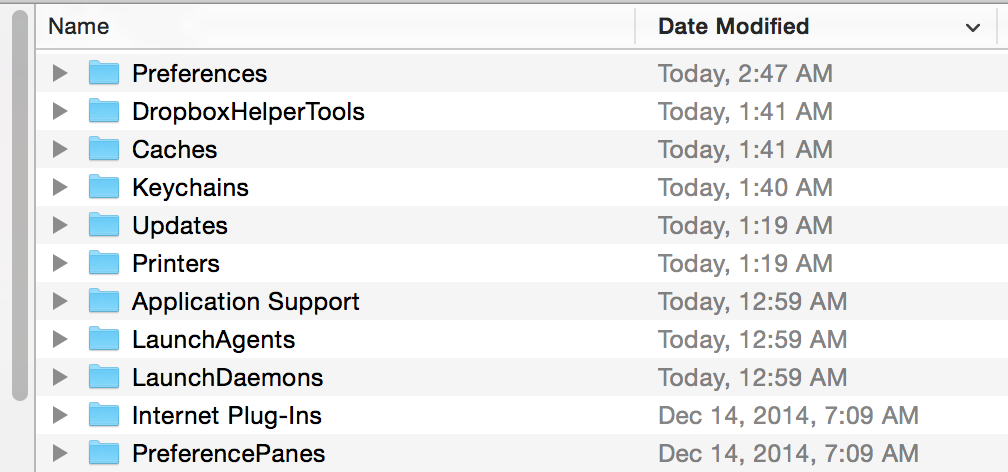
Task: Expand the Preferences folder disclosure triangle
Action: click(x=60, y=73)
